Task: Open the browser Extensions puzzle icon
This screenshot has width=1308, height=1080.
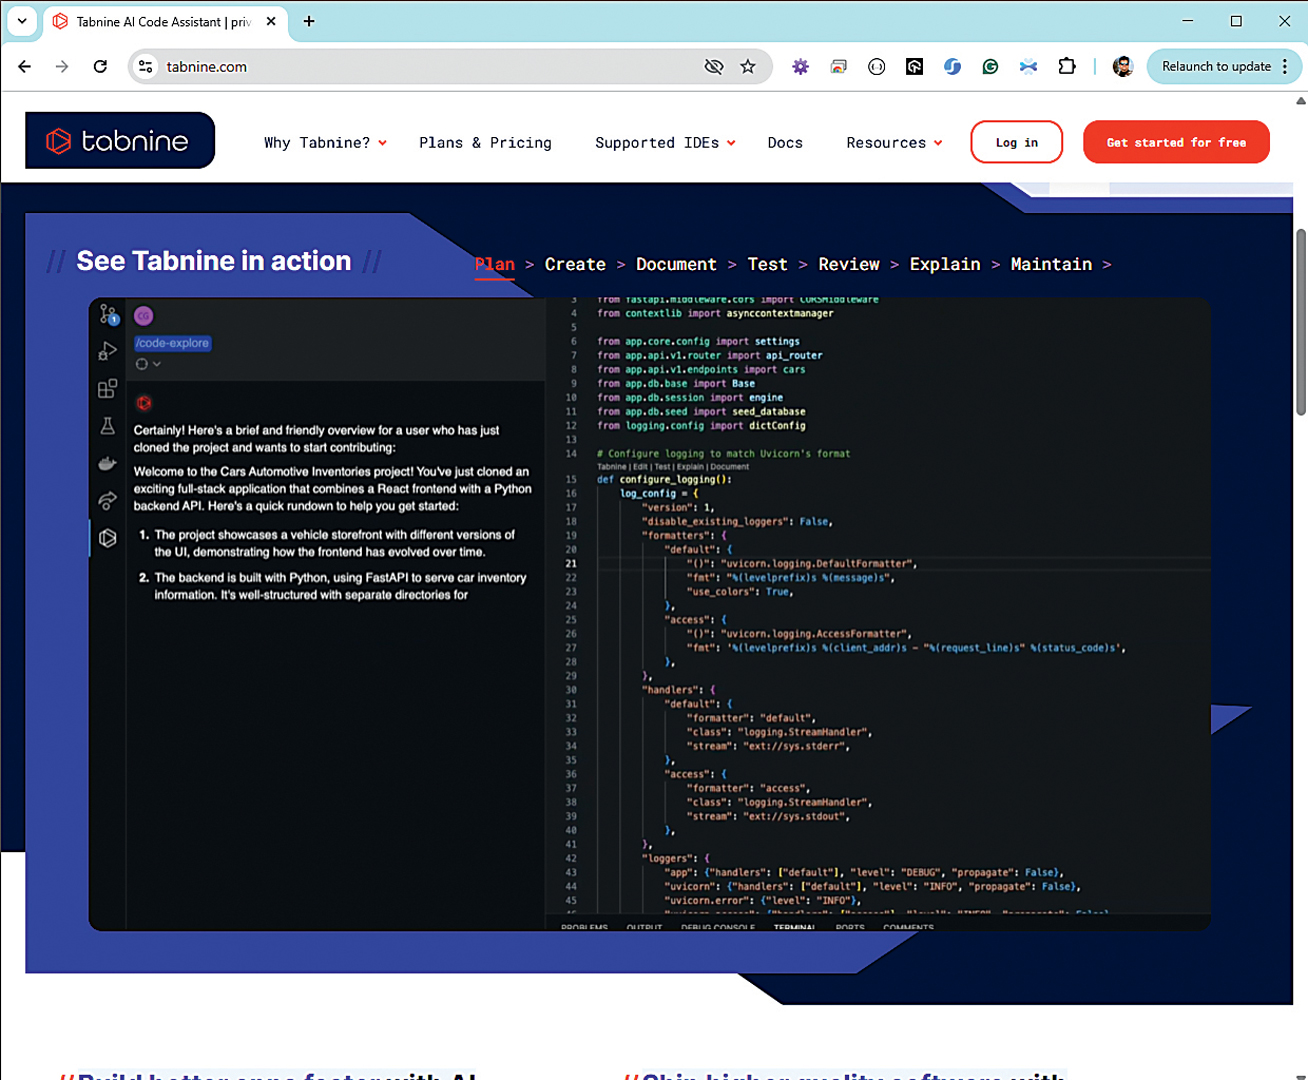Action: click(x=1067, y=67)
